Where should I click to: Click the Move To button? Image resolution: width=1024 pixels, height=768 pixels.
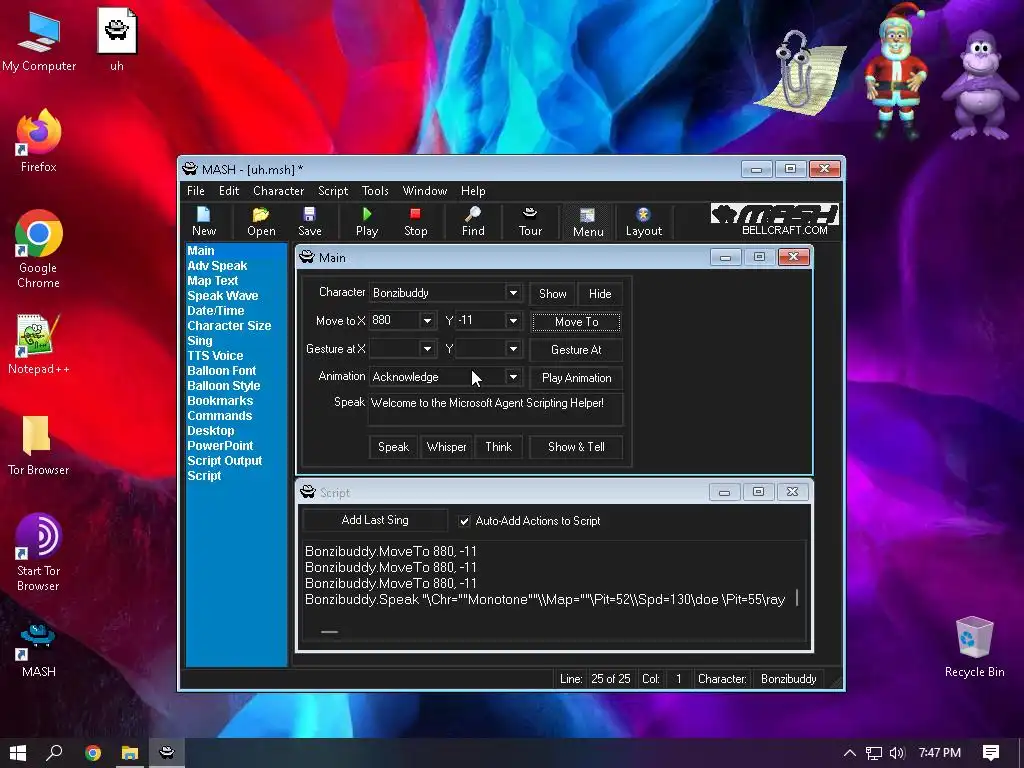click(x=576, y=322)
